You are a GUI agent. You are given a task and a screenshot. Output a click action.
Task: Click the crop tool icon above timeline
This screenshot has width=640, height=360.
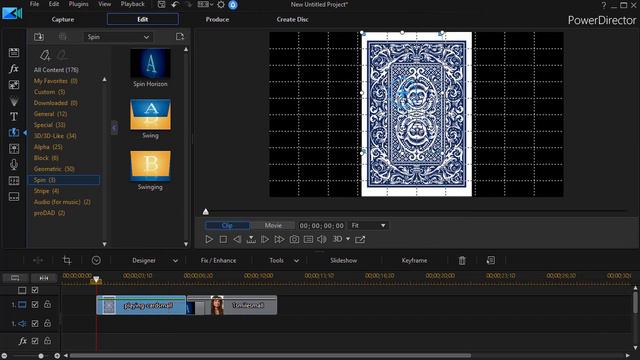67,260
